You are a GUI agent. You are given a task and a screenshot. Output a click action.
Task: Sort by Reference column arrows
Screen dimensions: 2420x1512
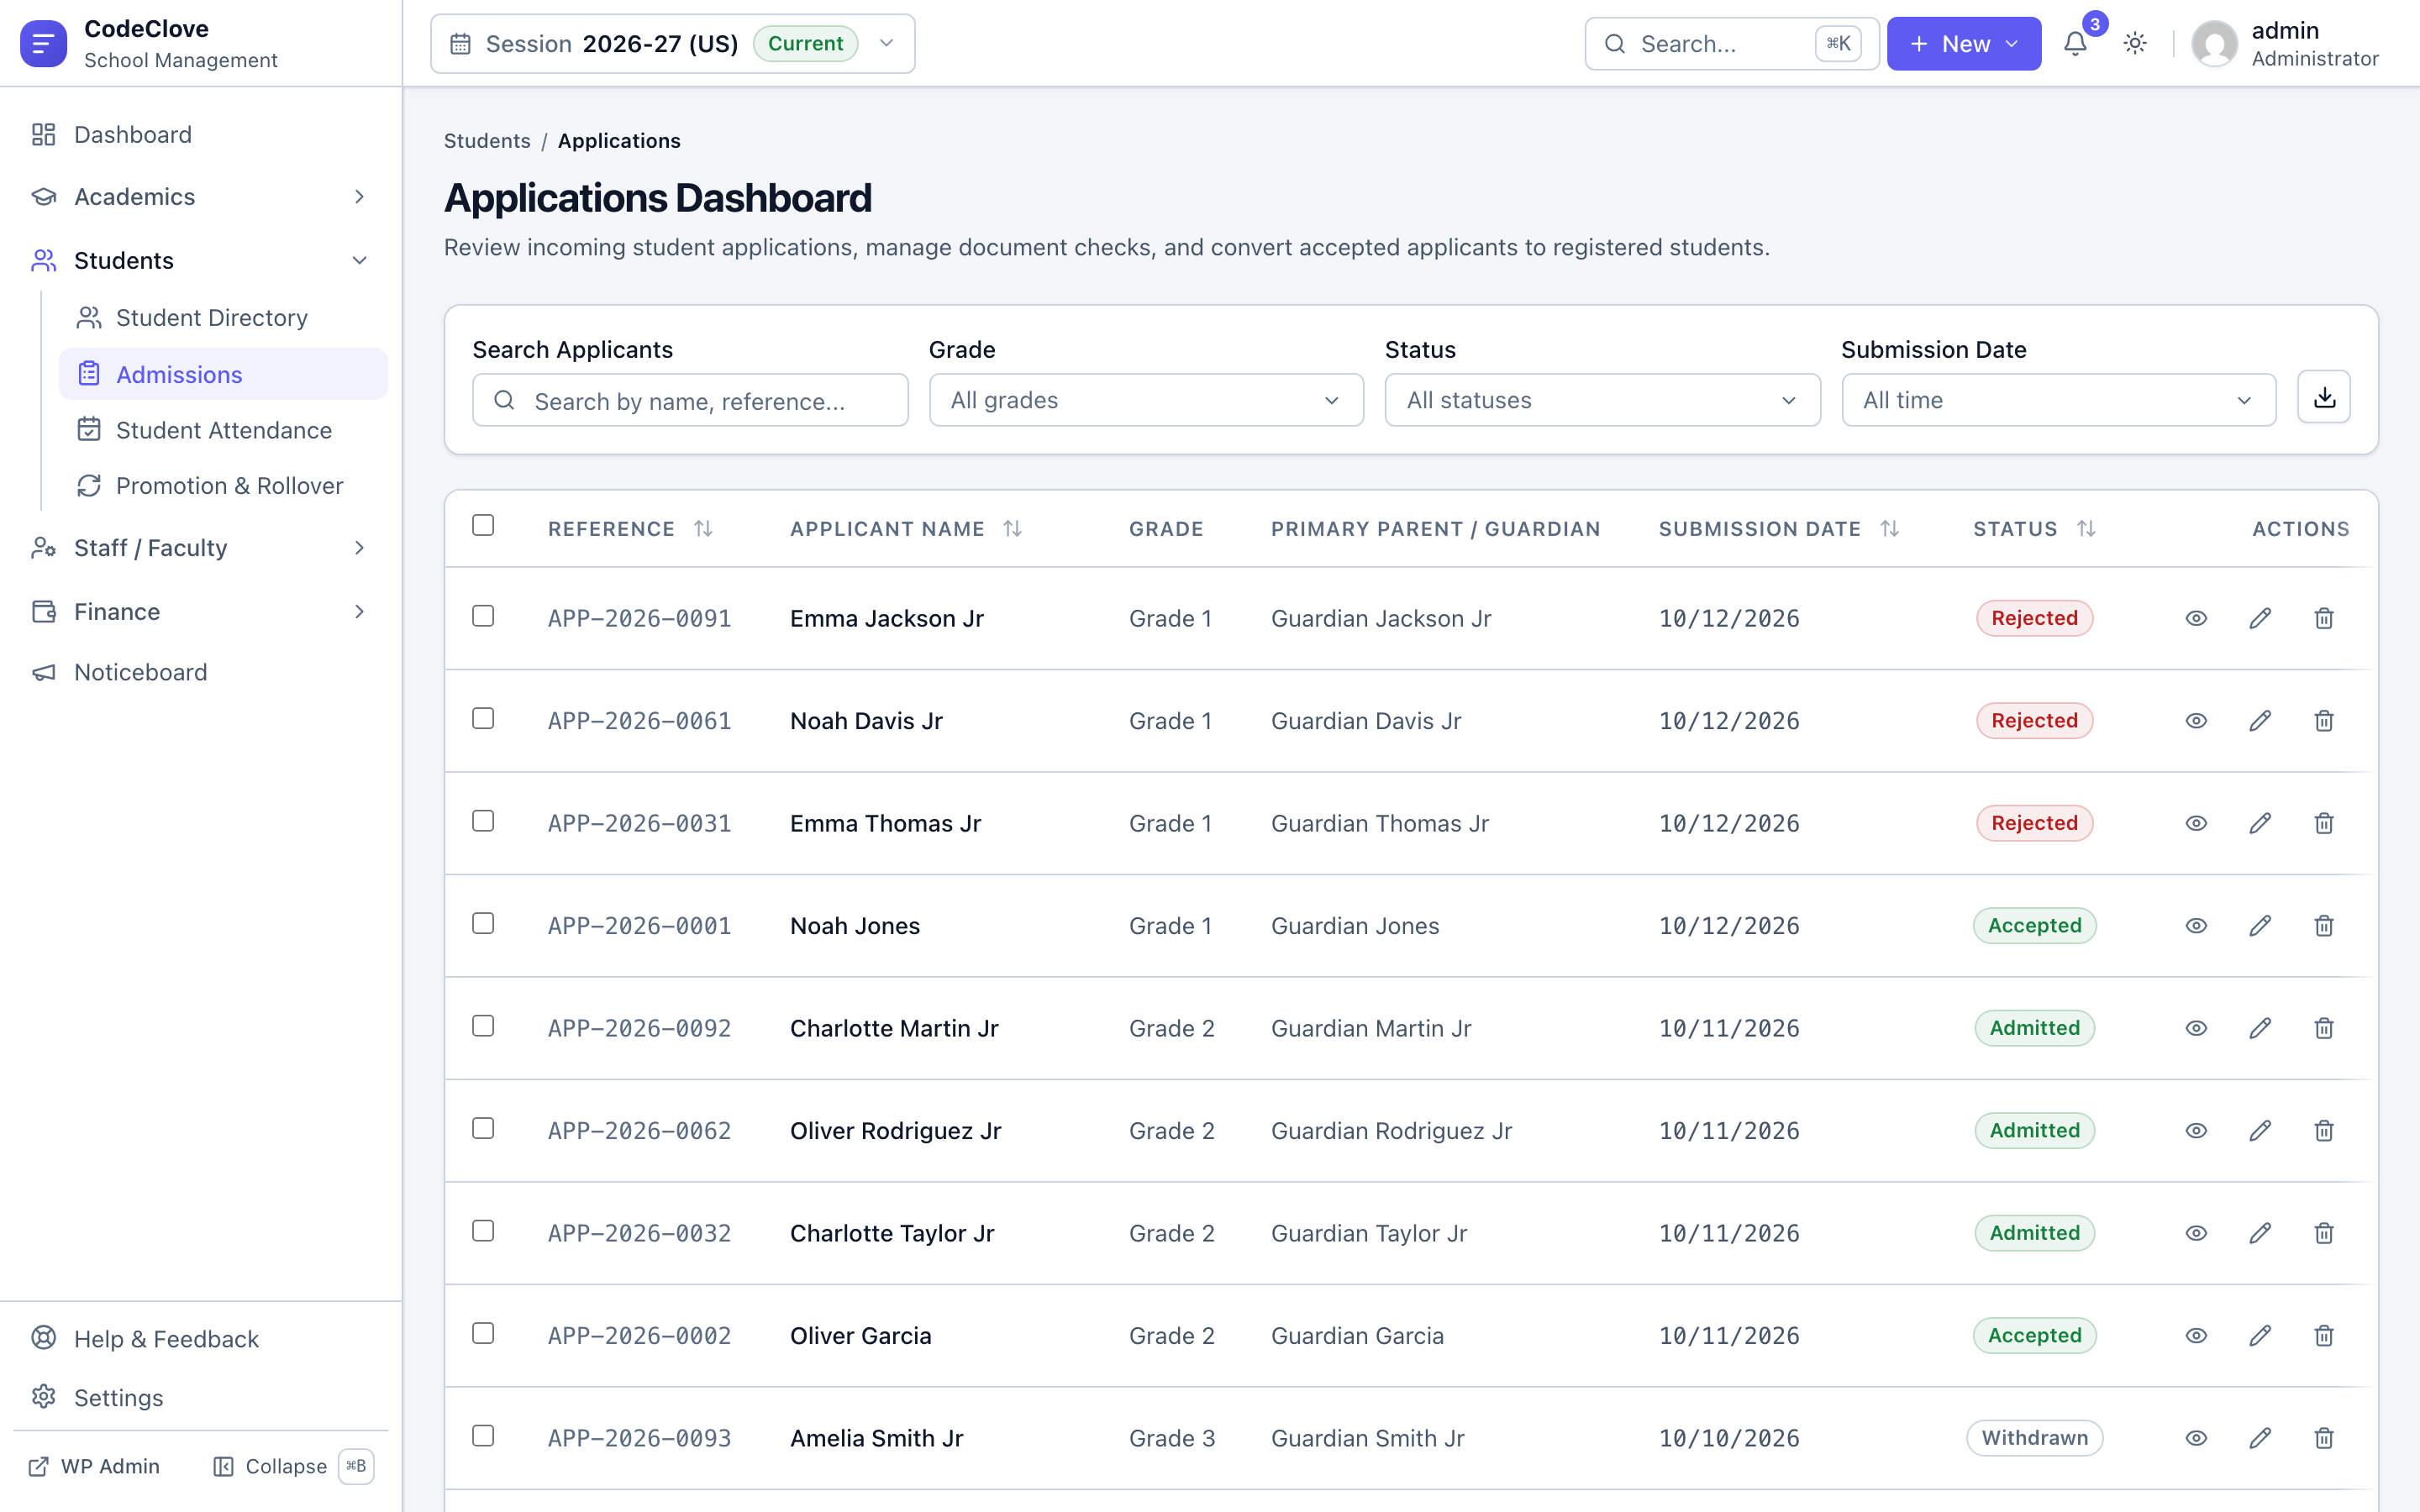click(703, 528)
